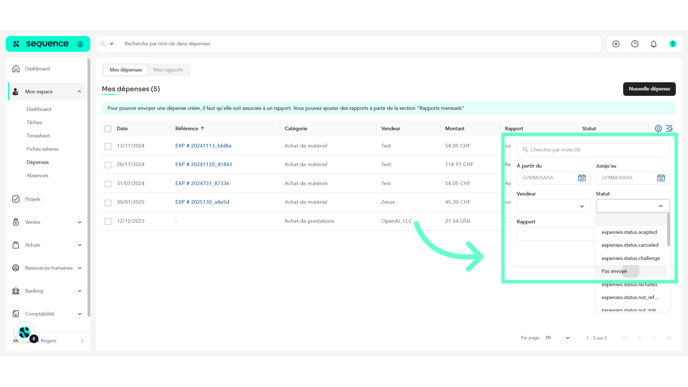Open the notifications bell icon
This screenshot has height=387, width=688.
(654, 44)
